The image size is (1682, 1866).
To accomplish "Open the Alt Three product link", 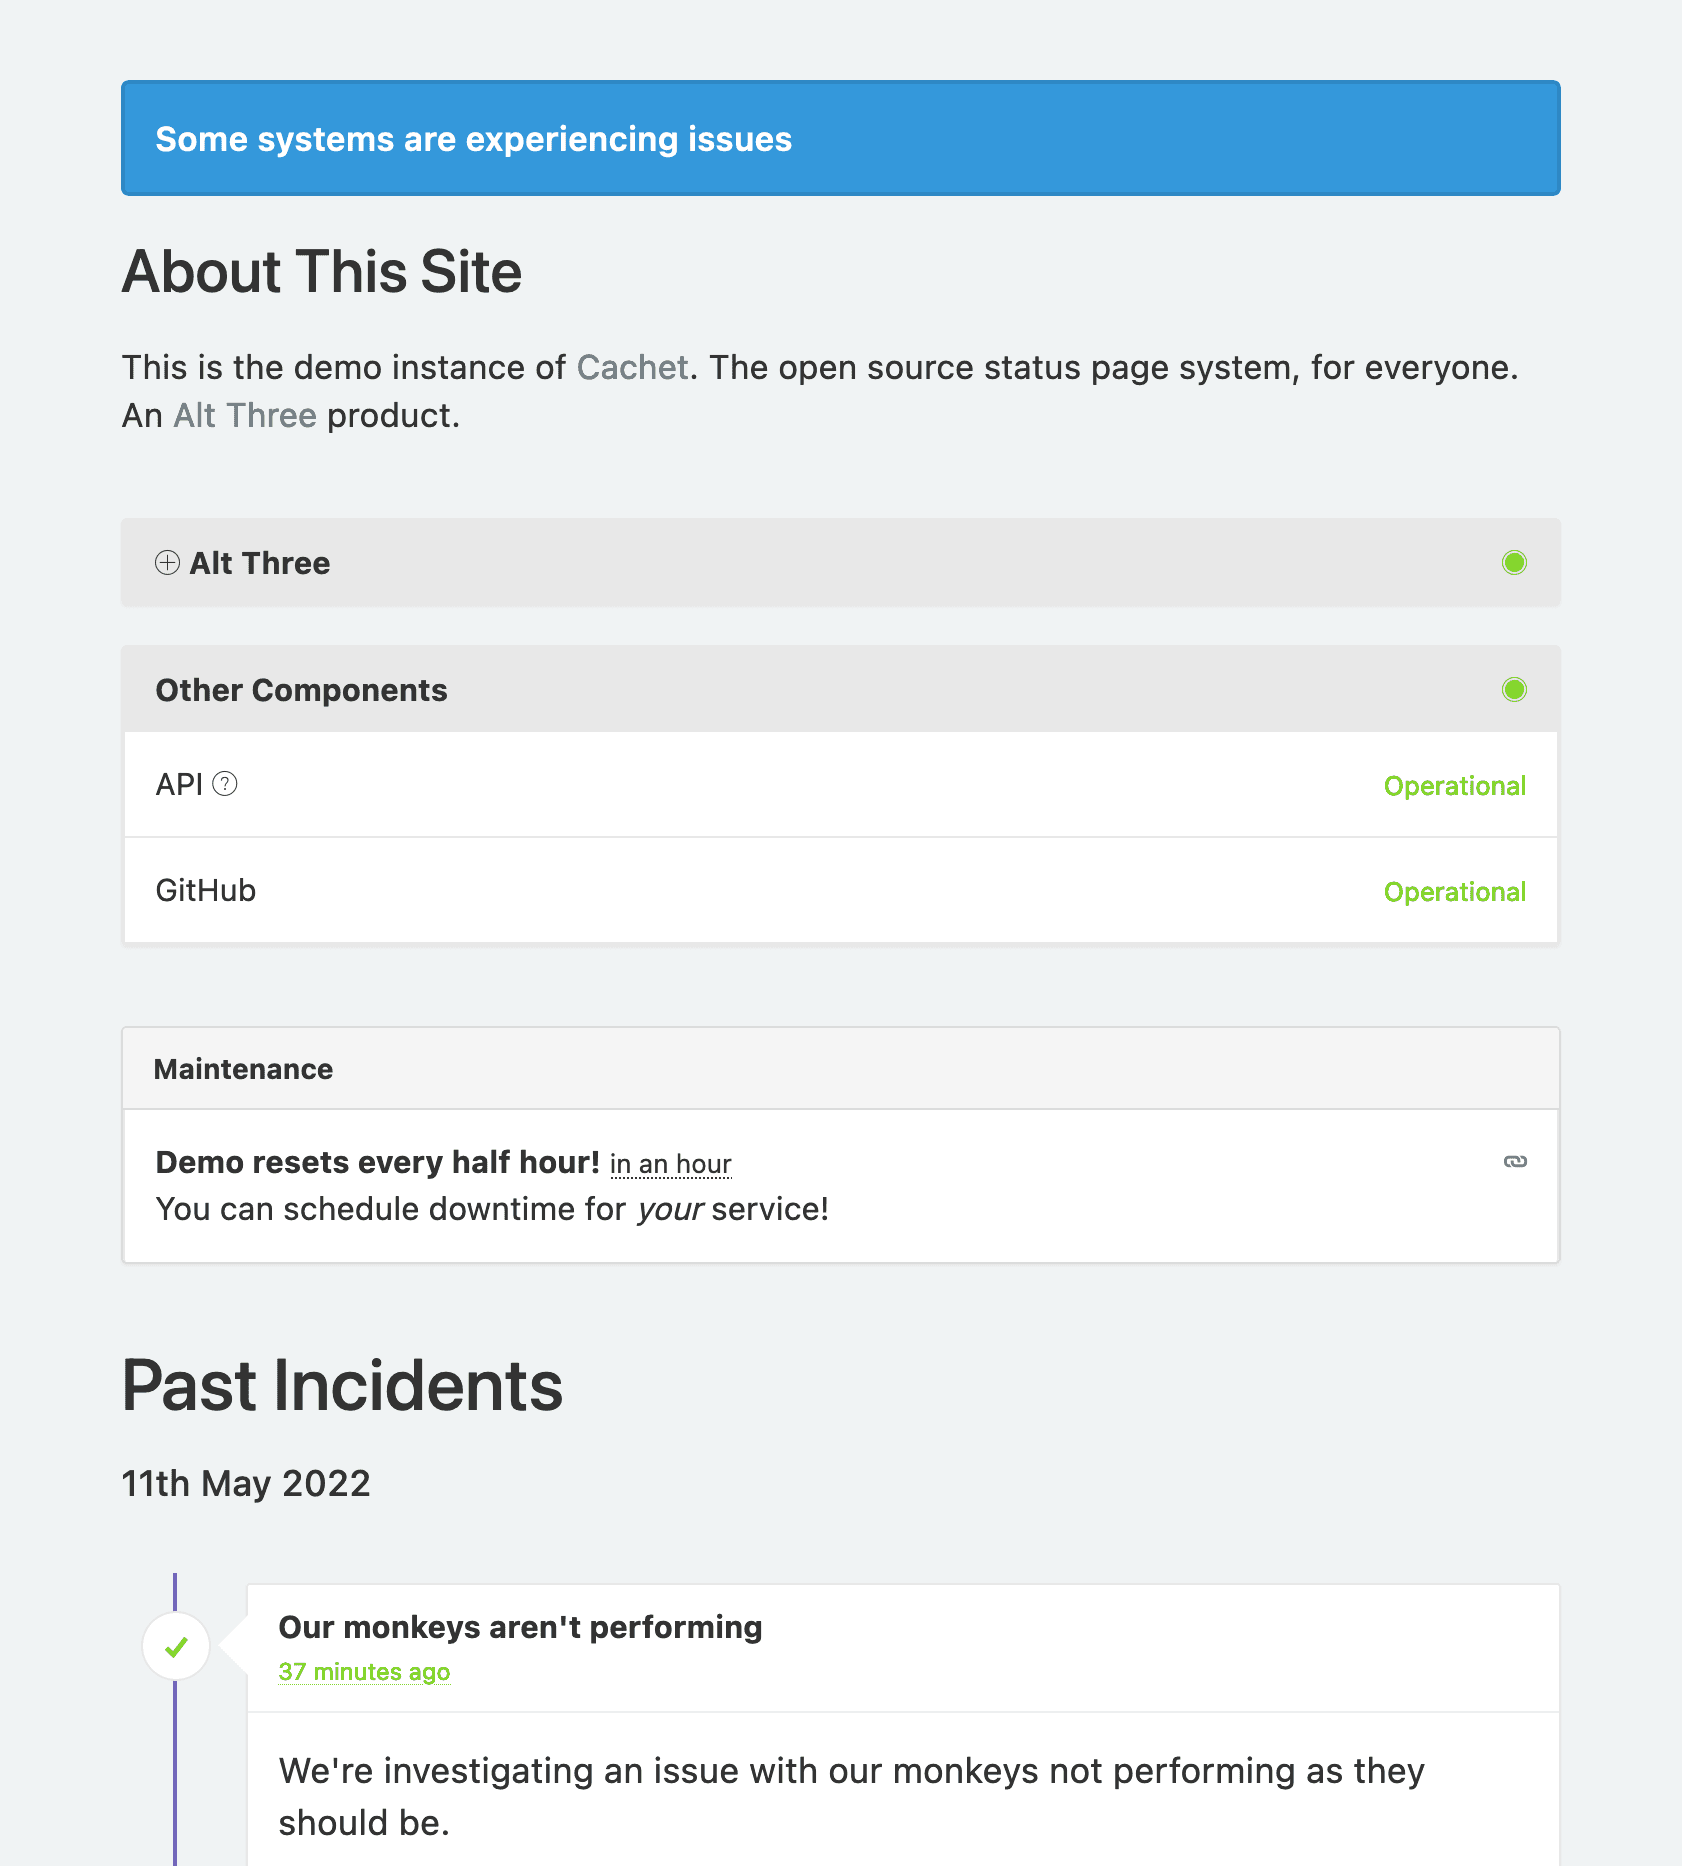I will pos(244,415).
